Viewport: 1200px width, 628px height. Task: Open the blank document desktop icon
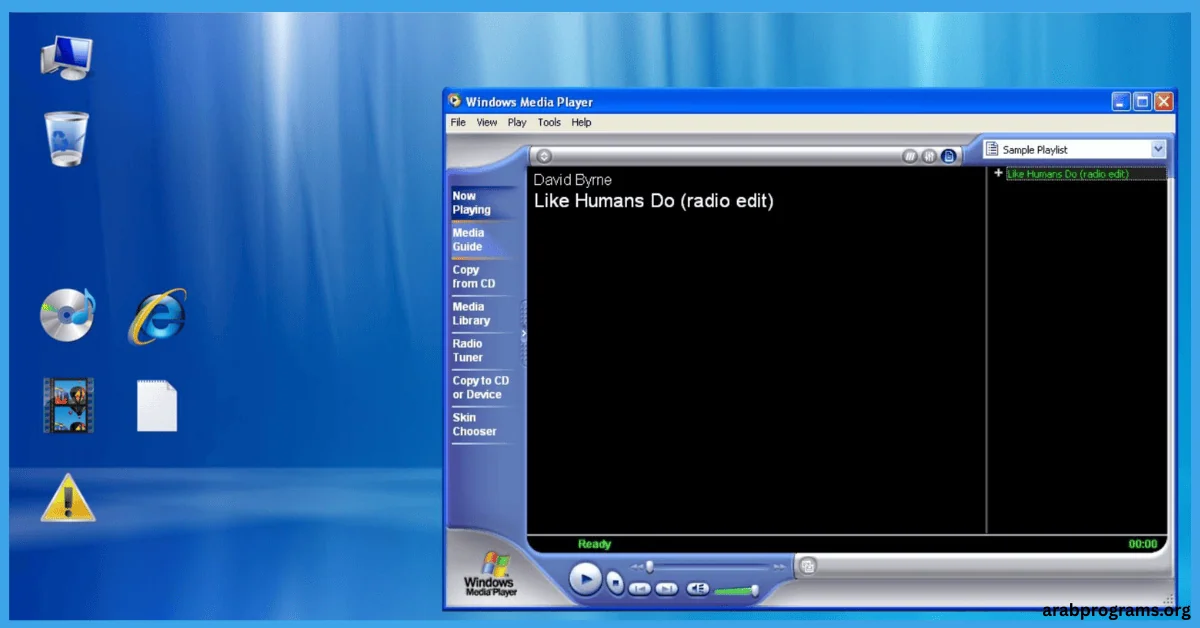coord(157,406)
